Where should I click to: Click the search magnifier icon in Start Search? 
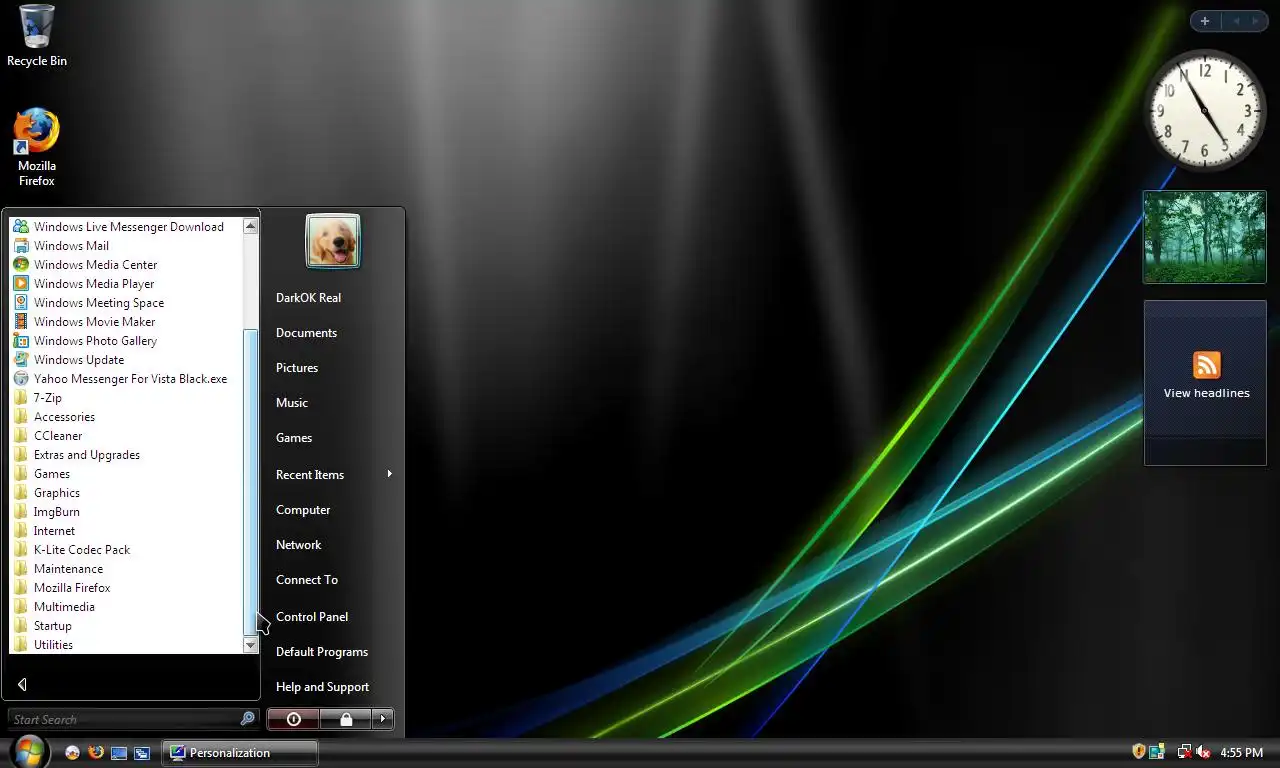248,718
